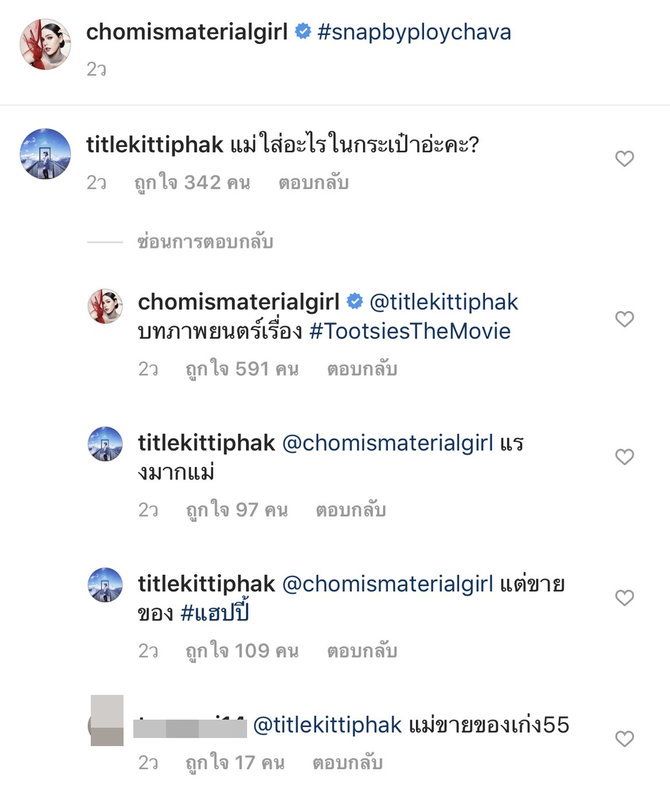Screen dimensions: 670x807
Task: Reply to the comment with 109 likes
Action: coord(362,651)
